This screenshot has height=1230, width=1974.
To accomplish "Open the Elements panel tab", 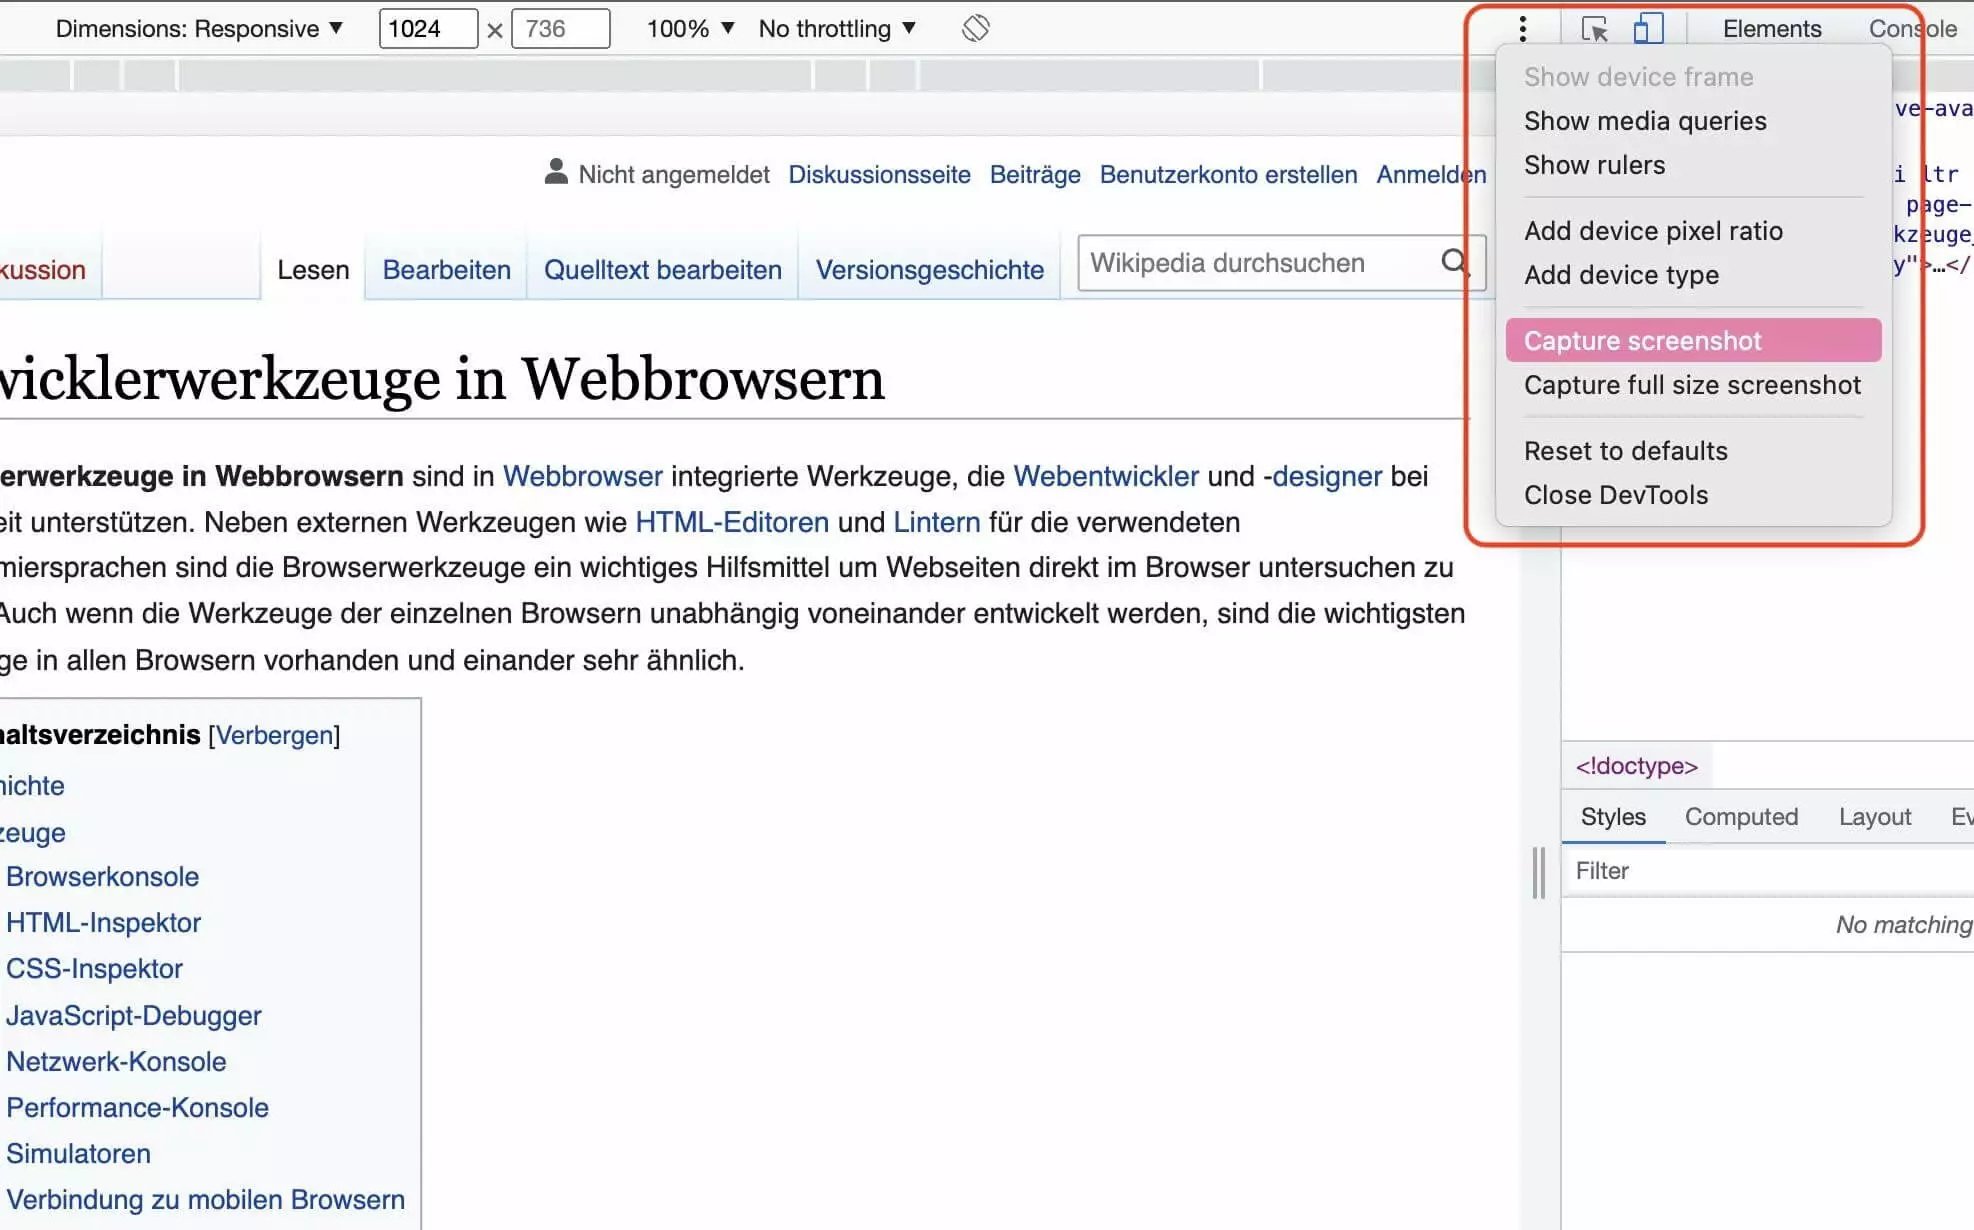I will pyautogui.click(x=1771, y=29).
